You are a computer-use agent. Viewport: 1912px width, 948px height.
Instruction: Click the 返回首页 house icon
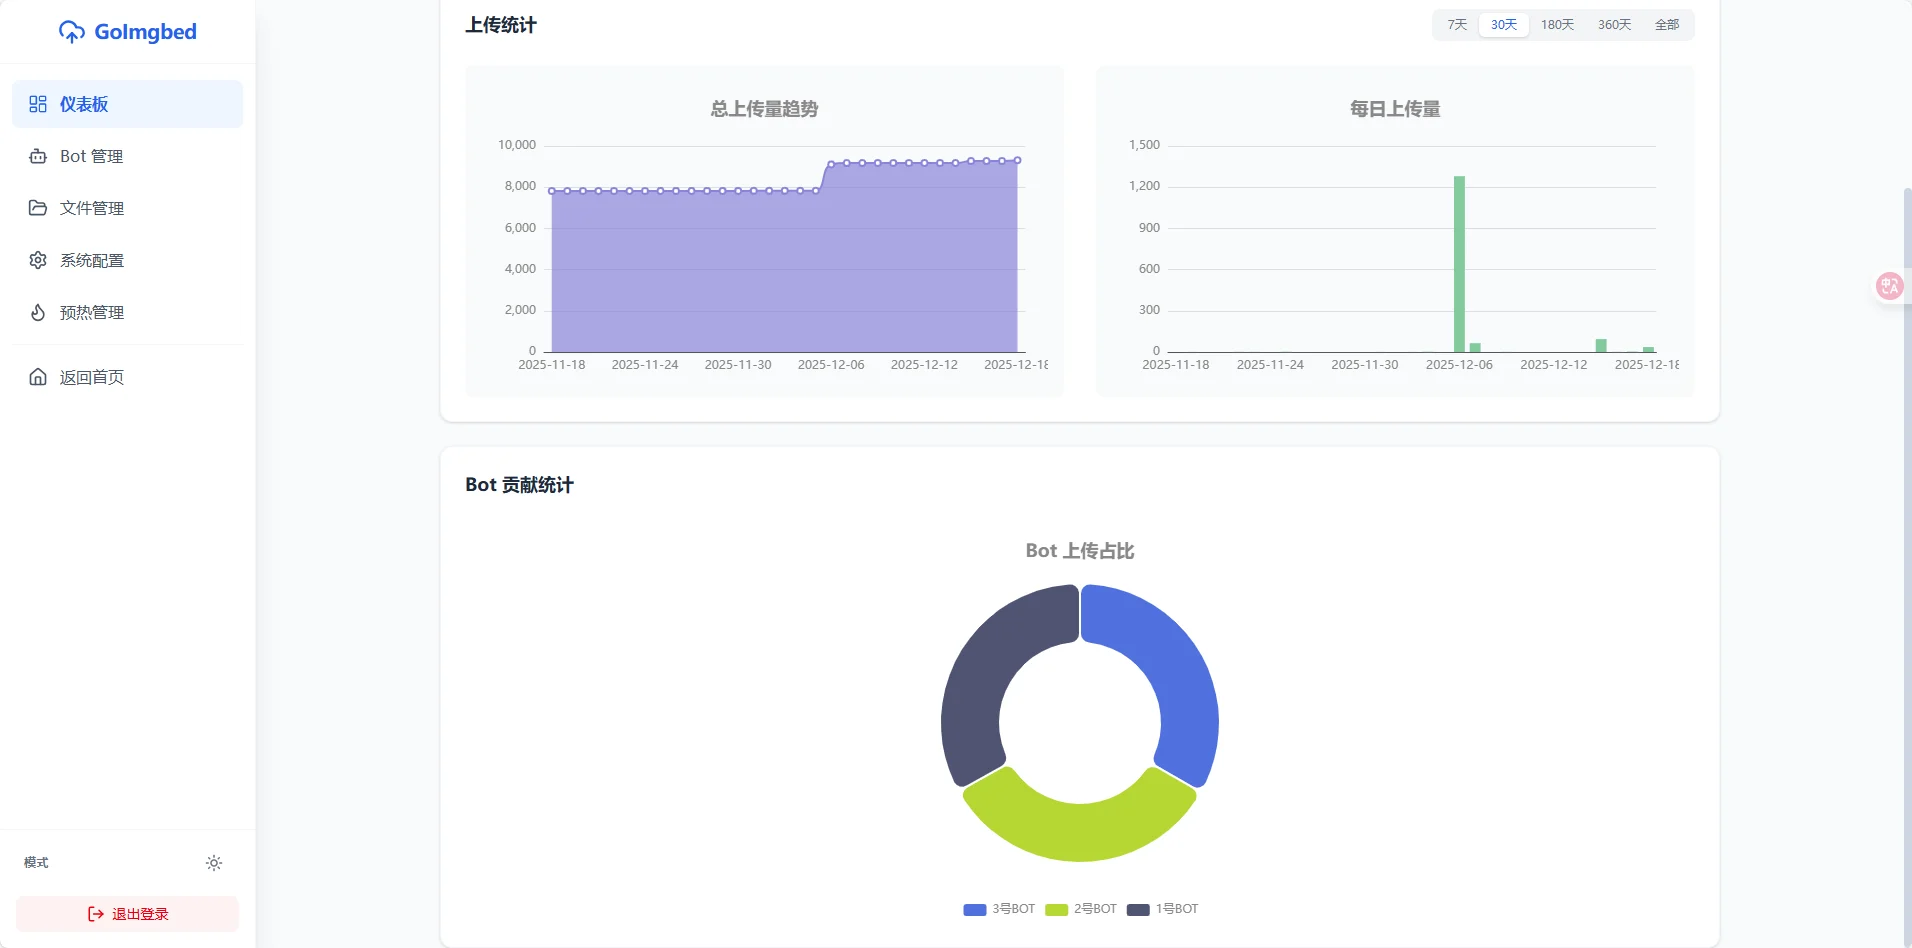click(38, 377)
